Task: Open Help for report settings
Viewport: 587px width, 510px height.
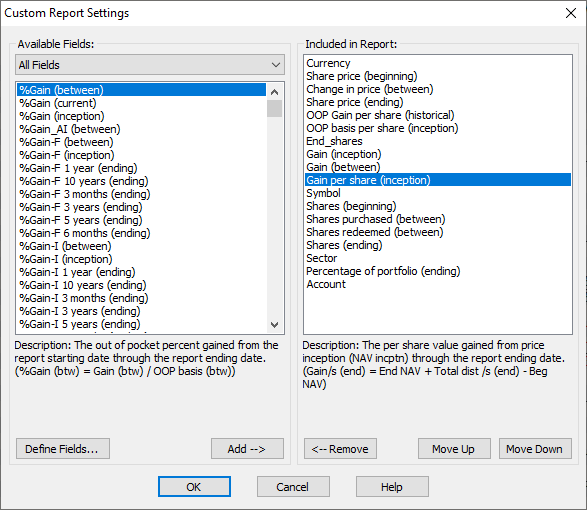Action: tap(392, 487)
